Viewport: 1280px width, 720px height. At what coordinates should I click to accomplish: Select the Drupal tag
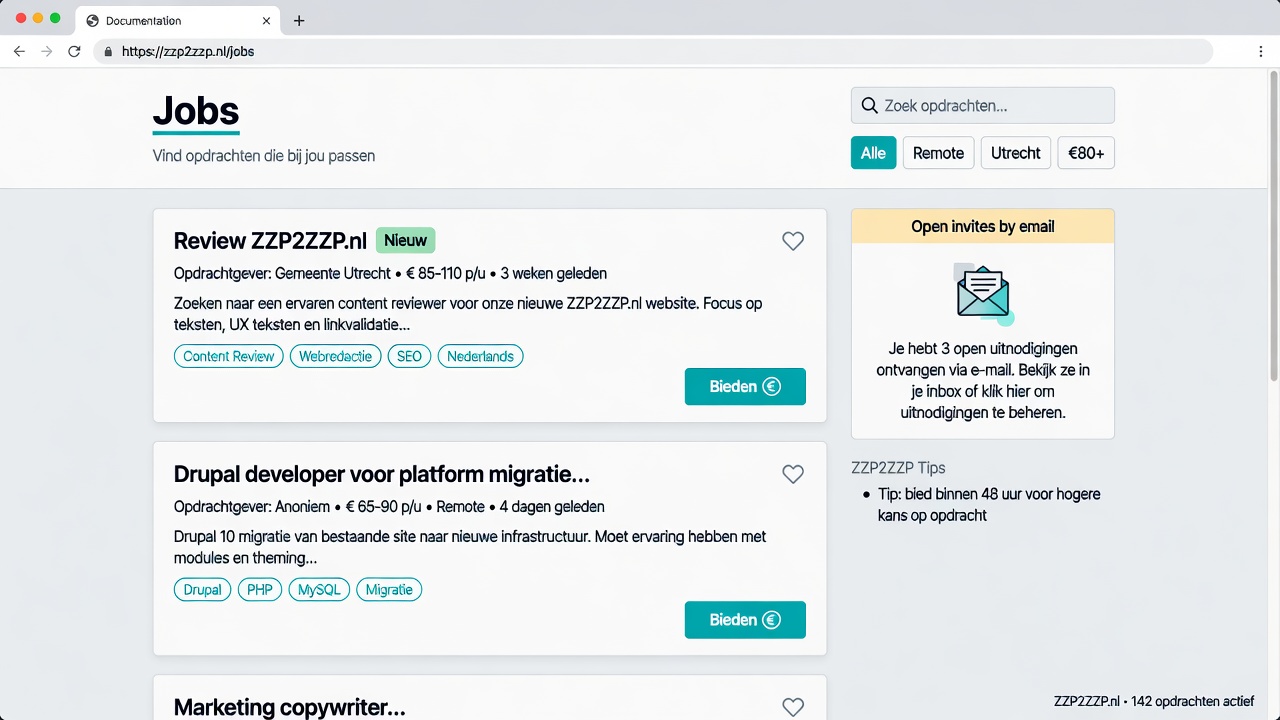pos(202,590)
